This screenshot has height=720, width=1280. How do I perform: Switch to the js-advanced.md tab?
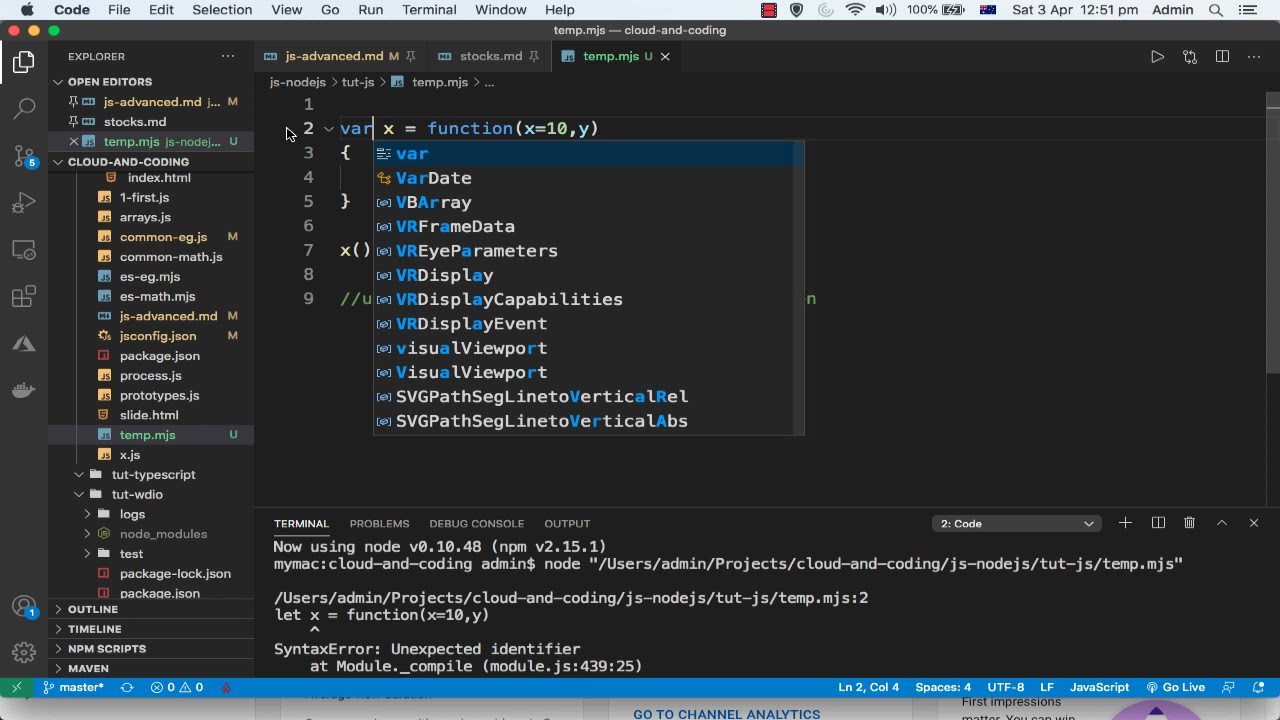click(x=334, y=56)
